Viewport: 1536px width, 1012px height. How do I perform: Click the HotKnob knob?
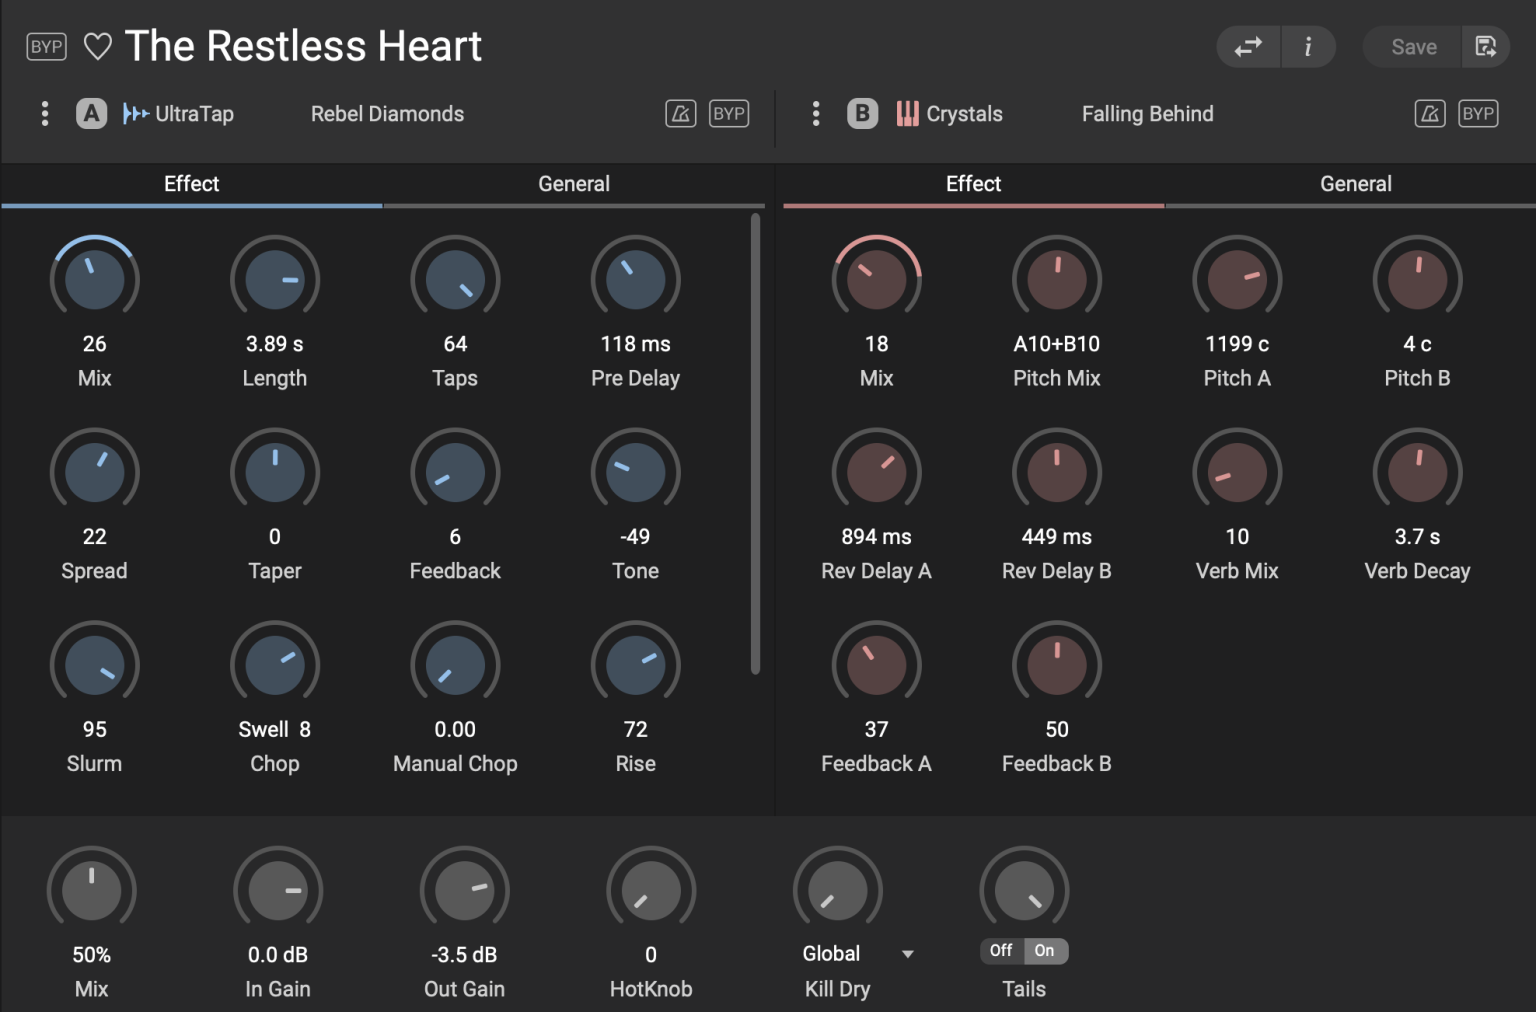[x=651, y=891]
